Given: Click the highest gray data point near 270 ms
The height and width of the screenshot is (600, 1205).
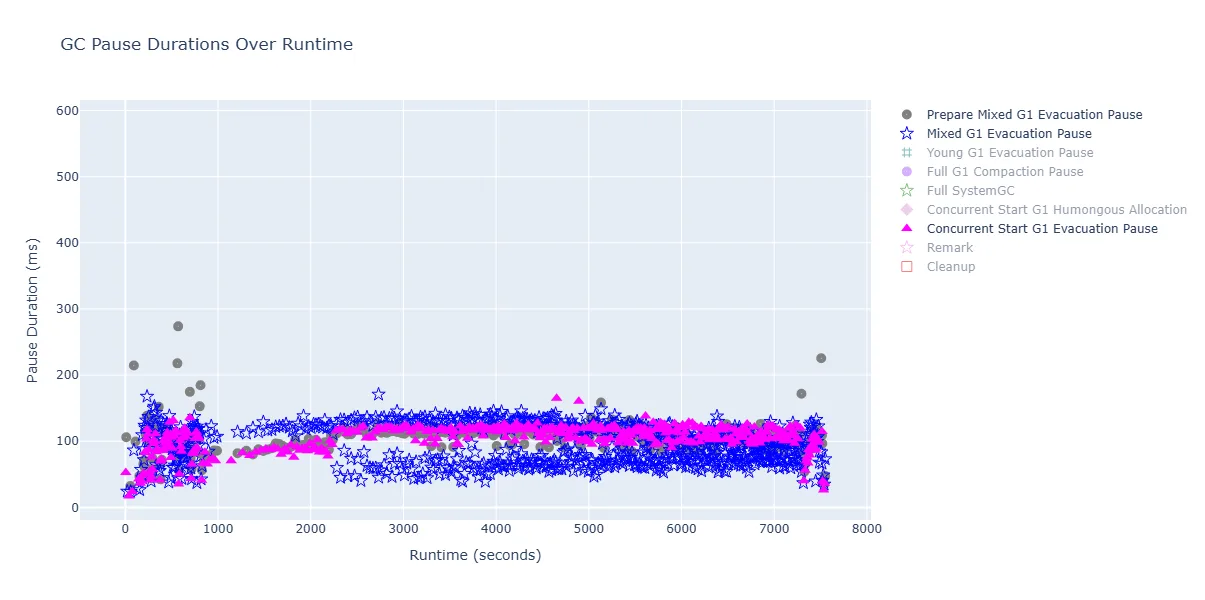Looking at the screenshot, I should pyautogui.click(x=178, y=326).
